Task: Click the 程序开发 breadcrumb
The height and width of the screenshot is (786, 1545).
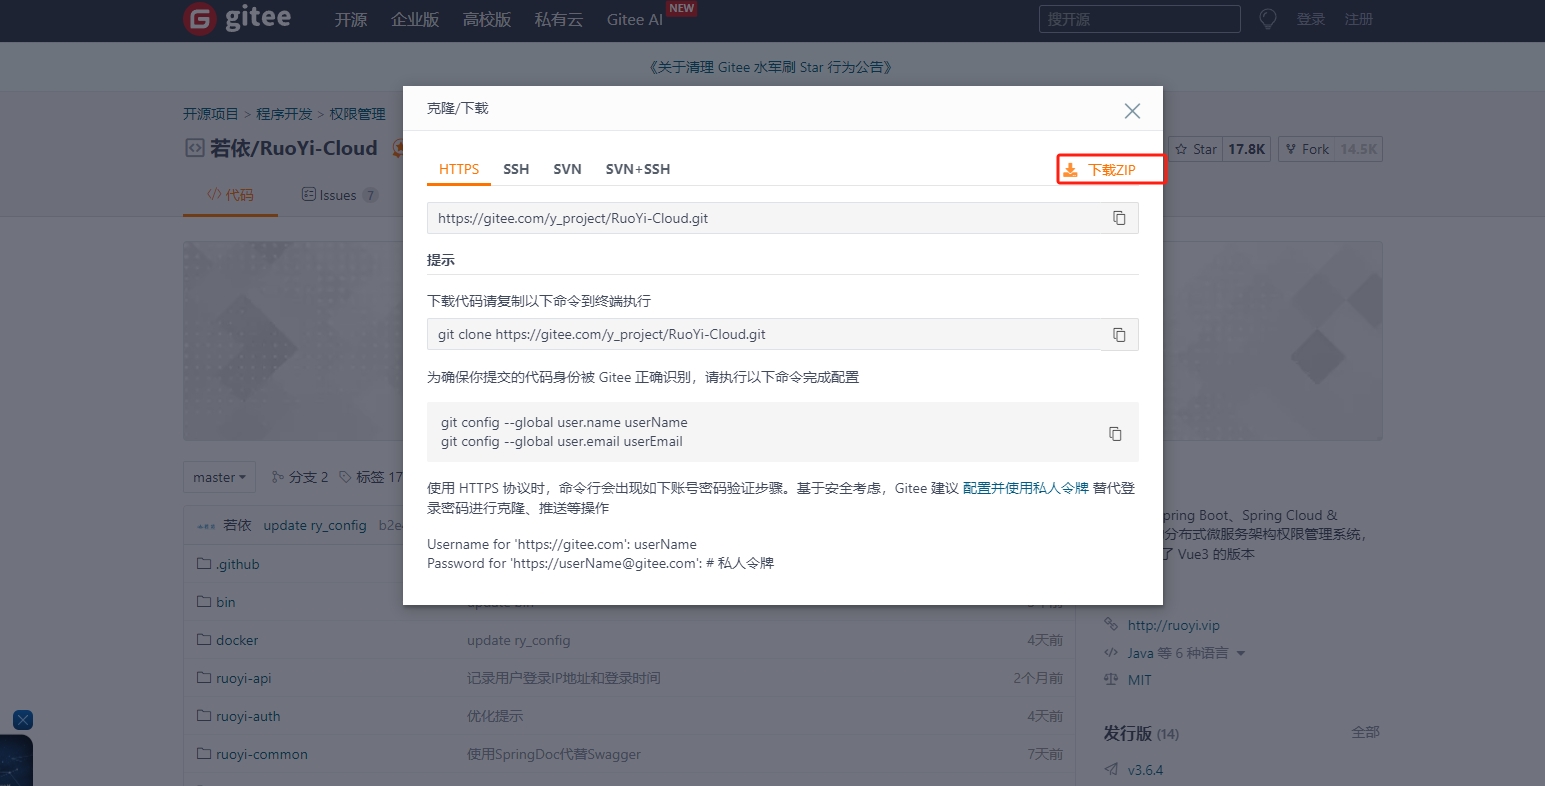Action: tap(284, 114)
